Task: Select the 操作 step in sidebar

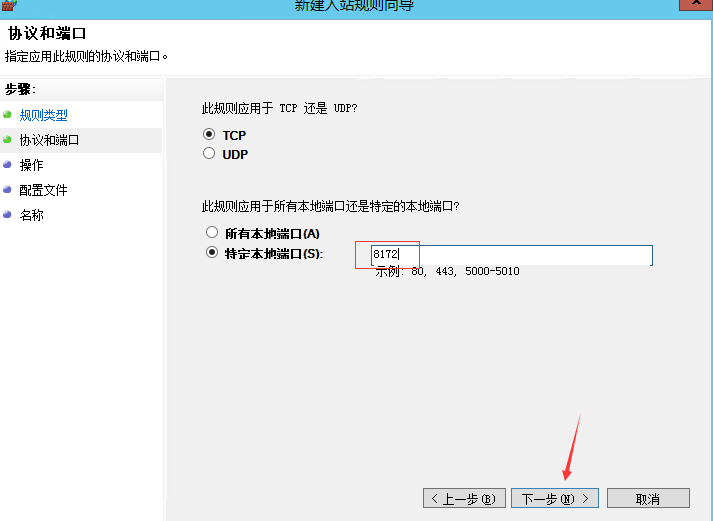Action: (31, 165)
